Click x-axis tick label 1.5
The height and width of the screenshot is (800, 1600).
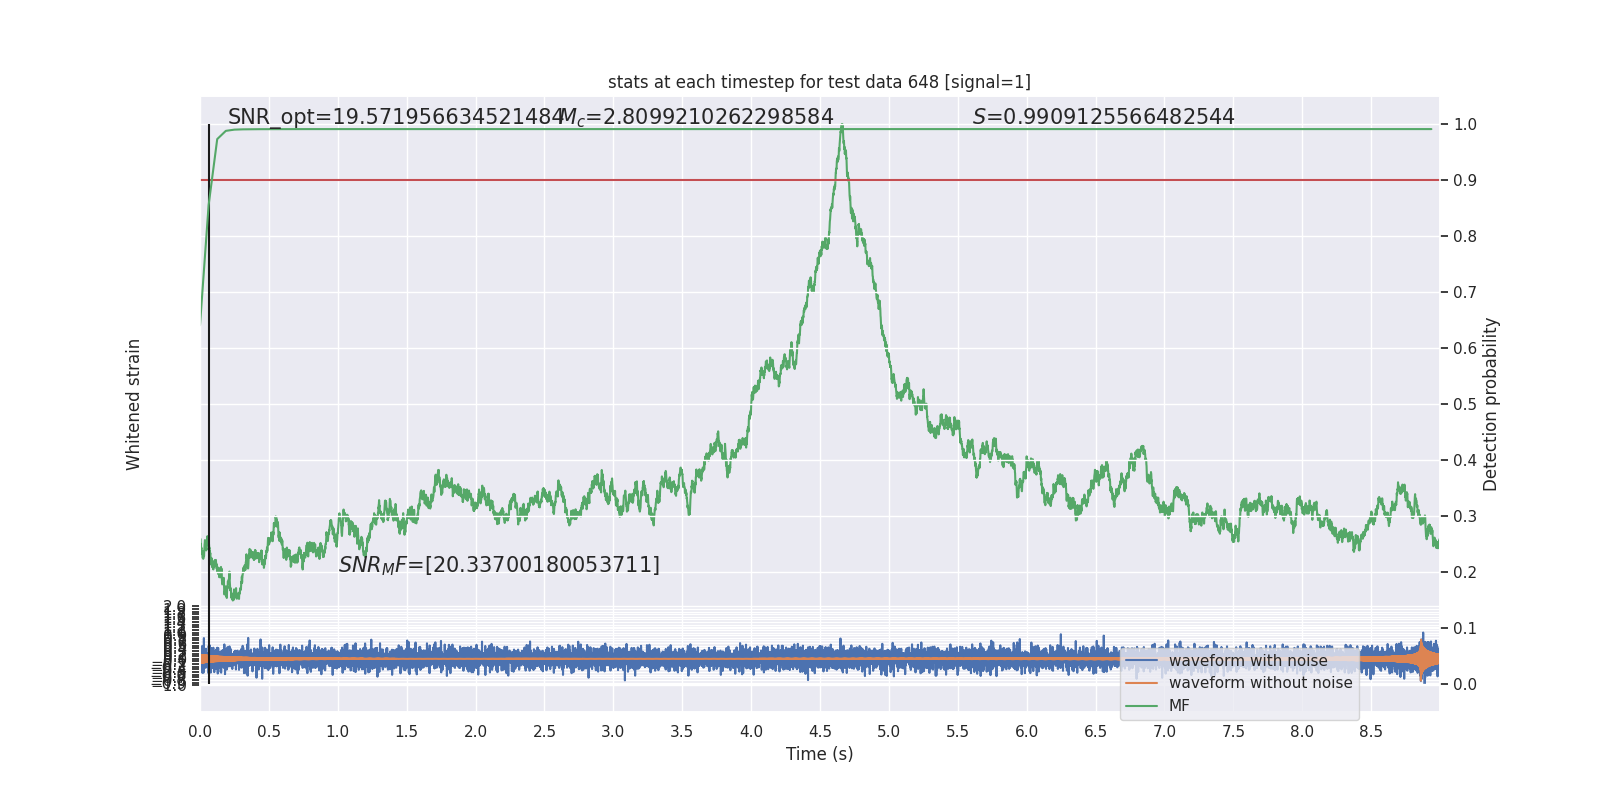coord(406,731)
